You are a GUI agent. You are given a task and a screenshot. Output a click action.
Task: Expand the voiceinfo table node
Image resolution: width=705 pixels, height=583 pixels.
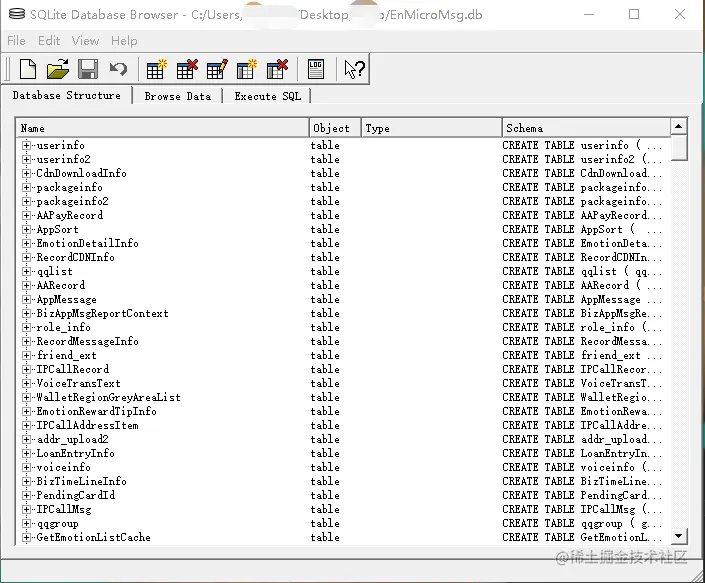pyautogui.click(x=26, y=467)
